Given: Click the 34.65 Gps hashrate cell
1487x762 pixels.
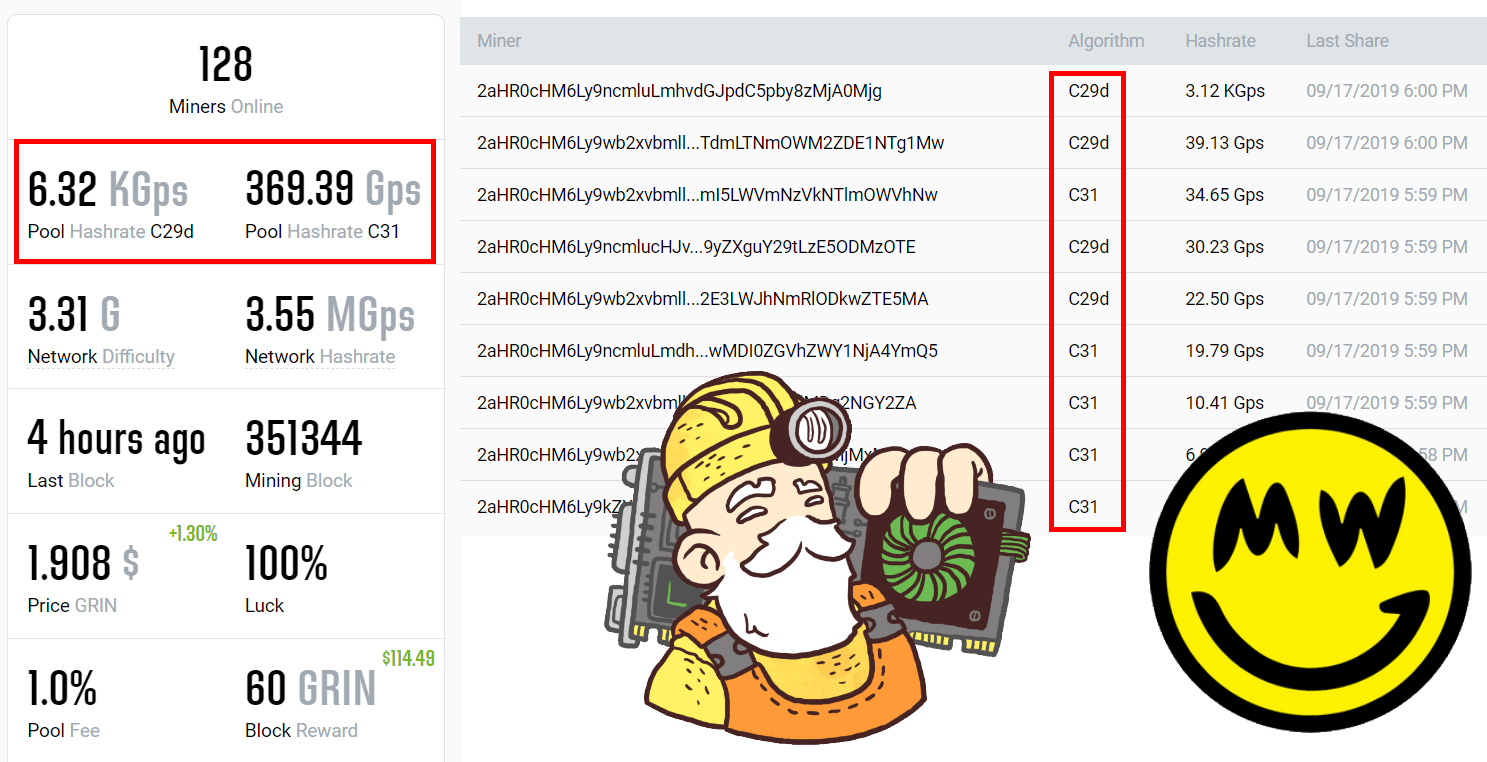Looking at the screenshot, I should (x=1225, y=195).
